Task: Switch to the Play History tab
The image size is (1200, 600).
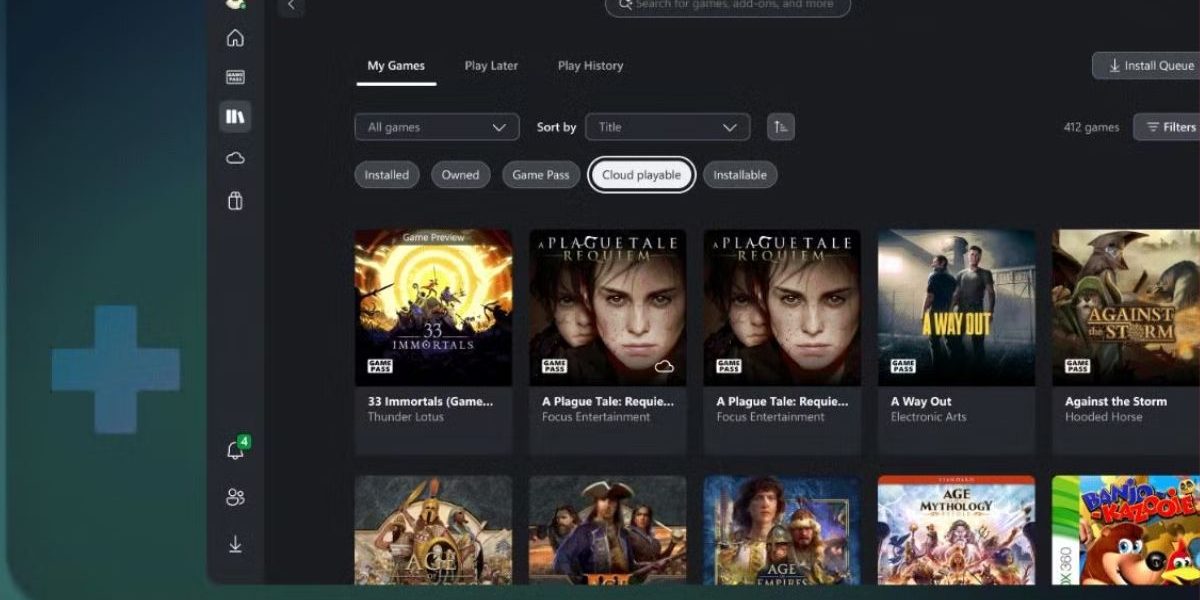Action: [590, 66]
